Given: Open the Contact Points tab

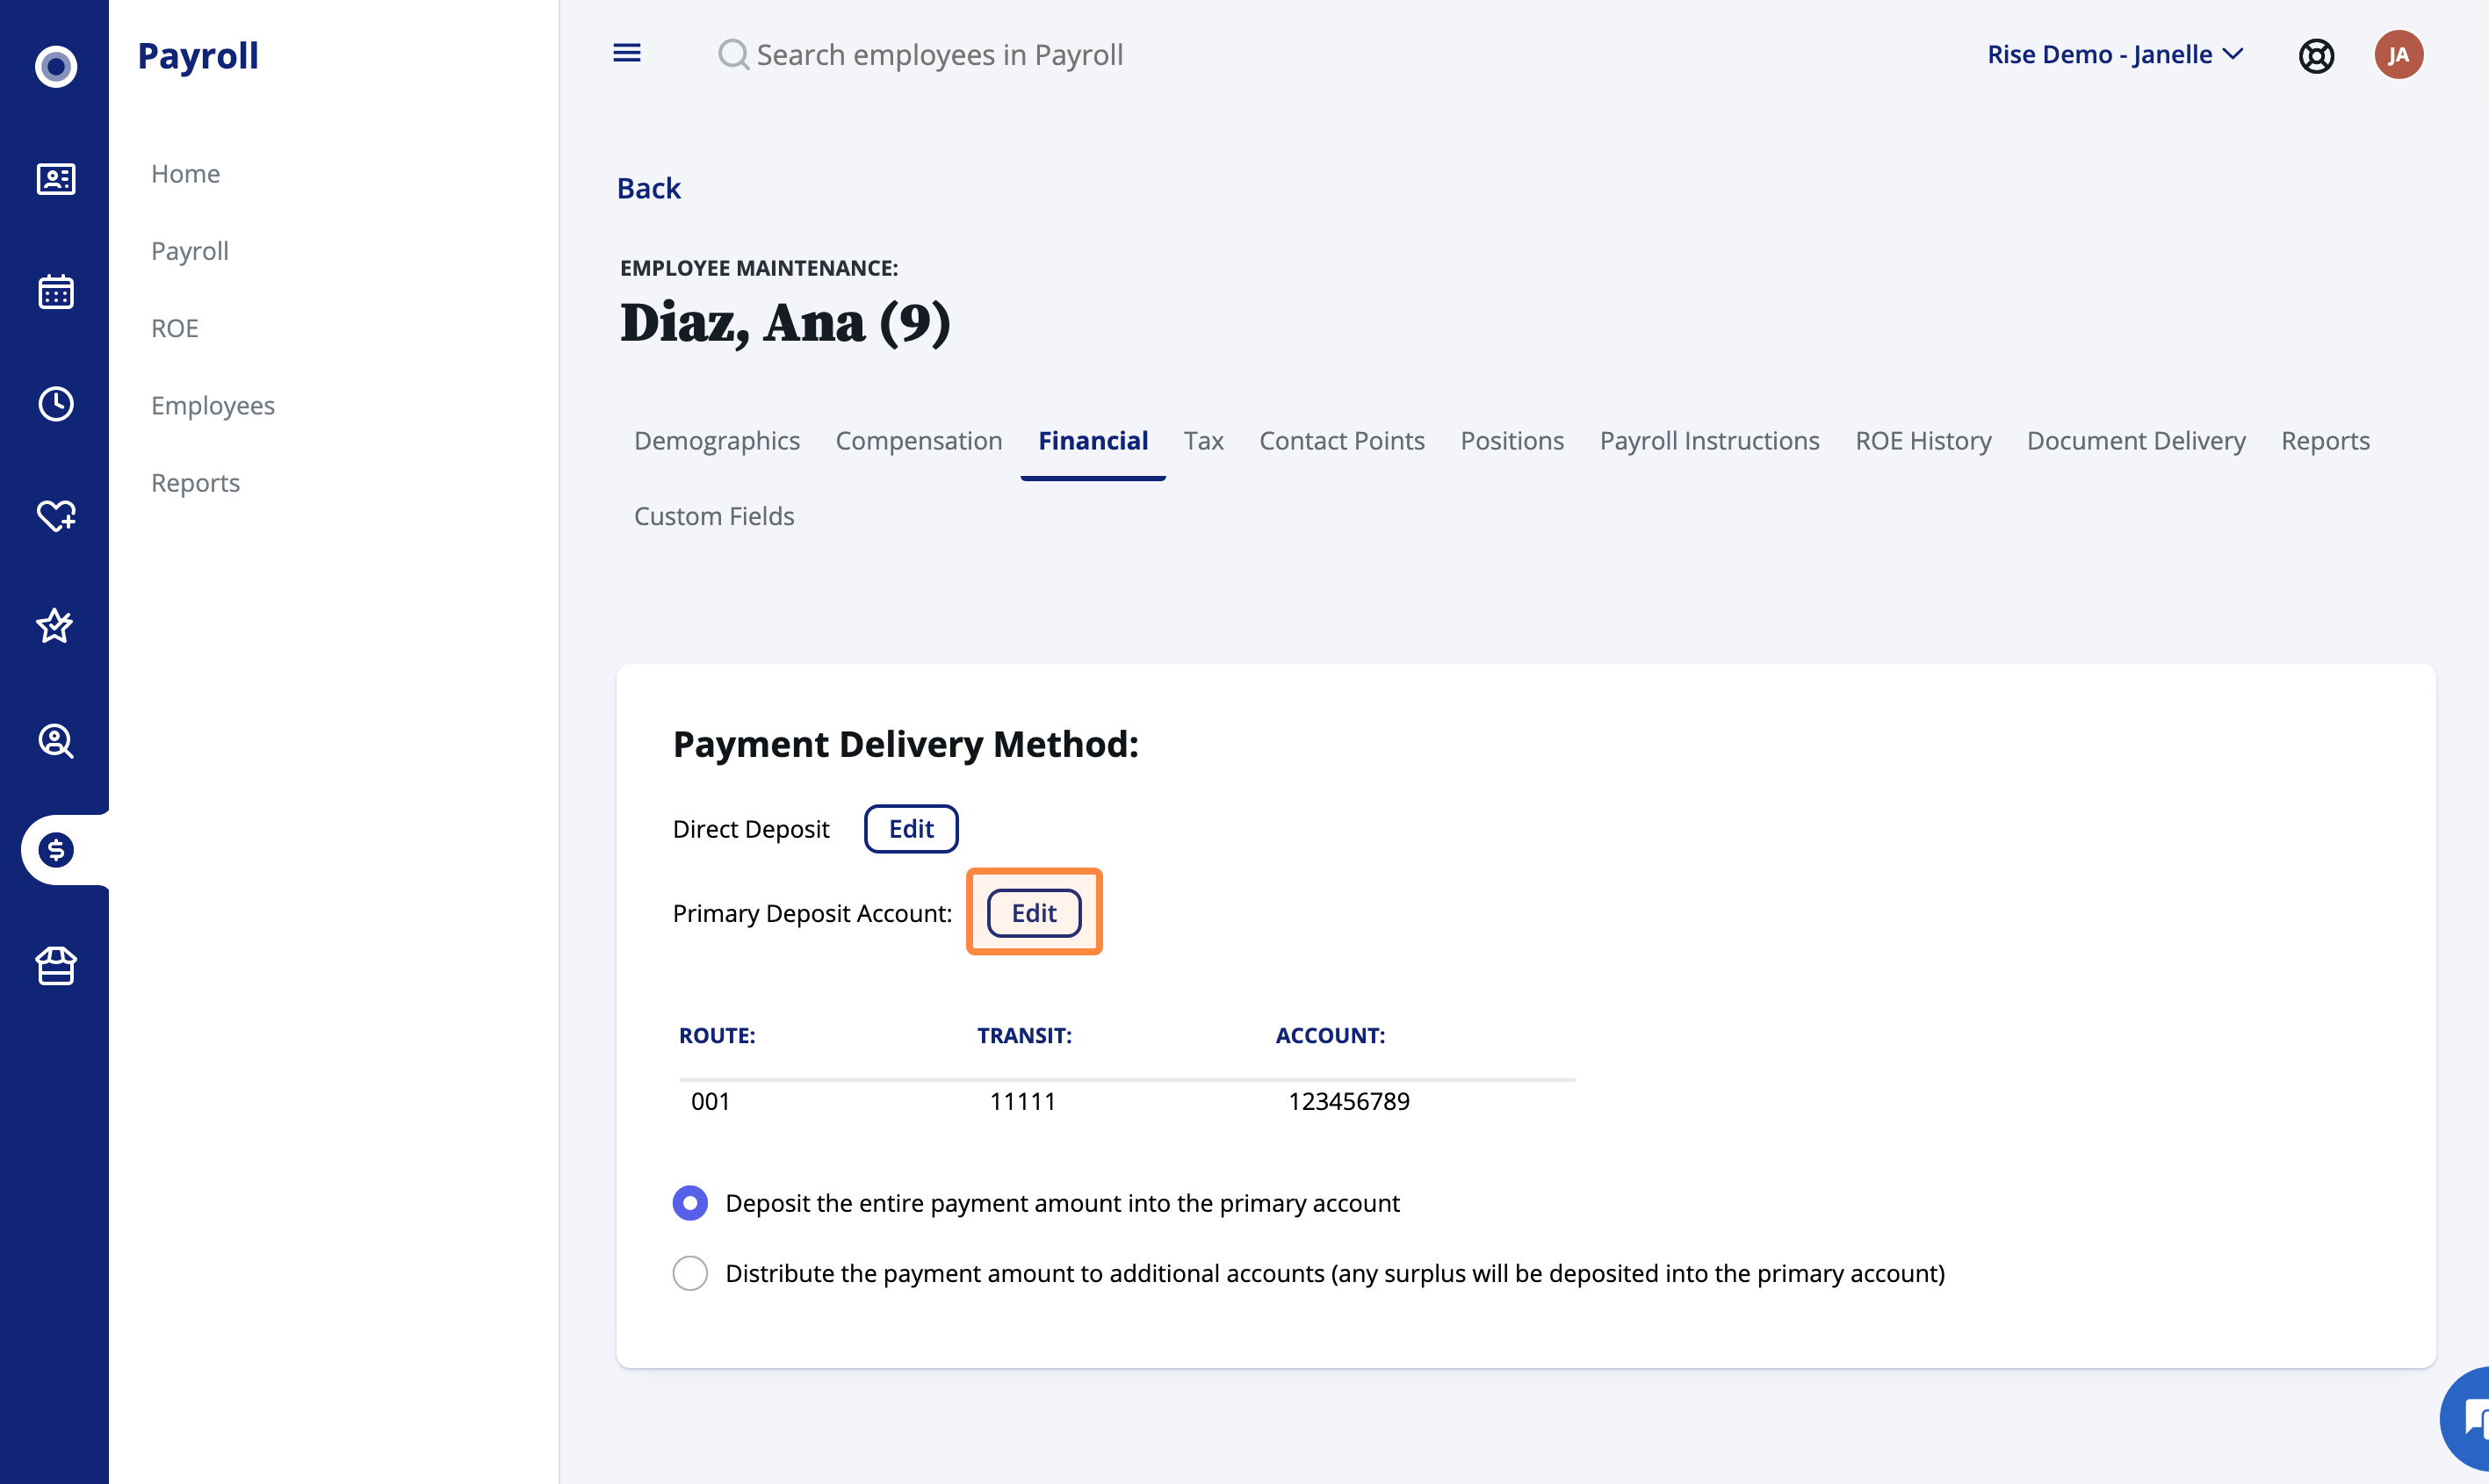Looking at the screenshot, I should 1341,441.
